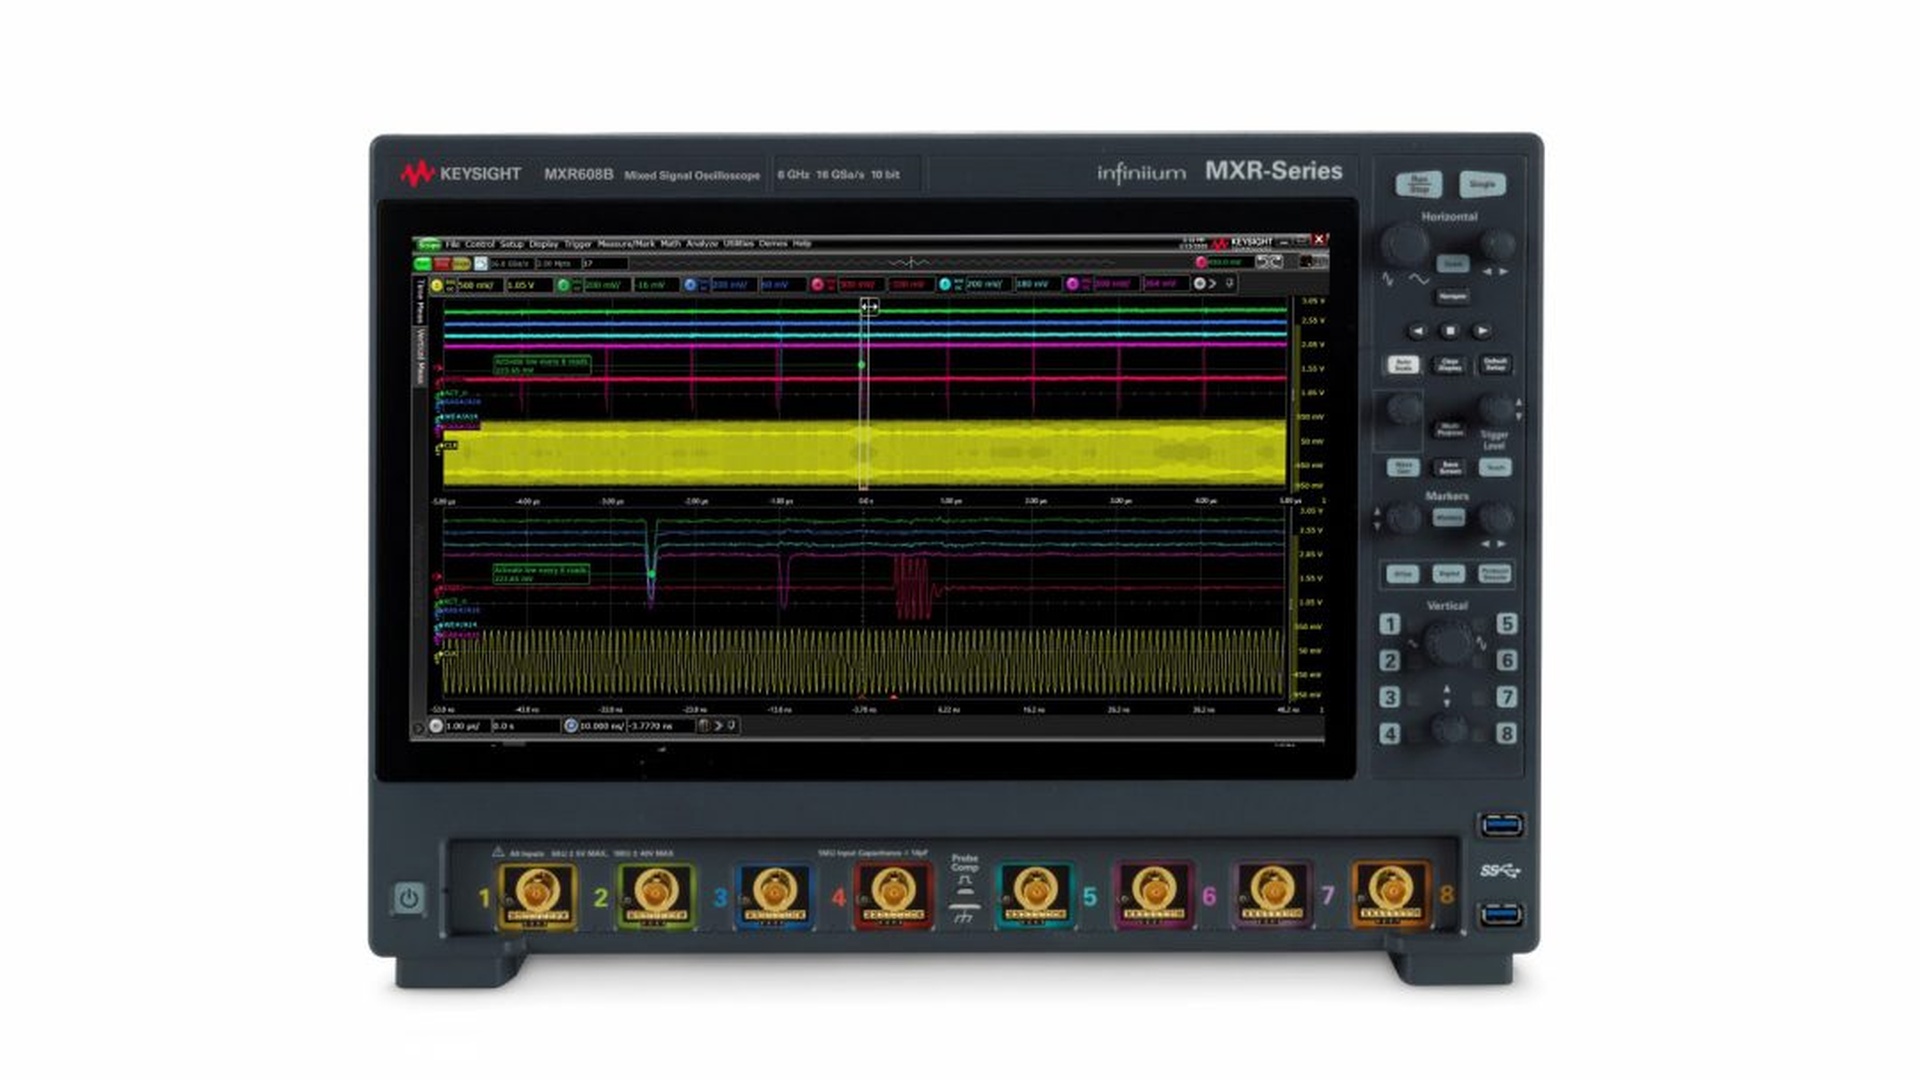Screen dimensions: 1920x1080
Task: Open the Help menu
Action: tap(802, 244)
